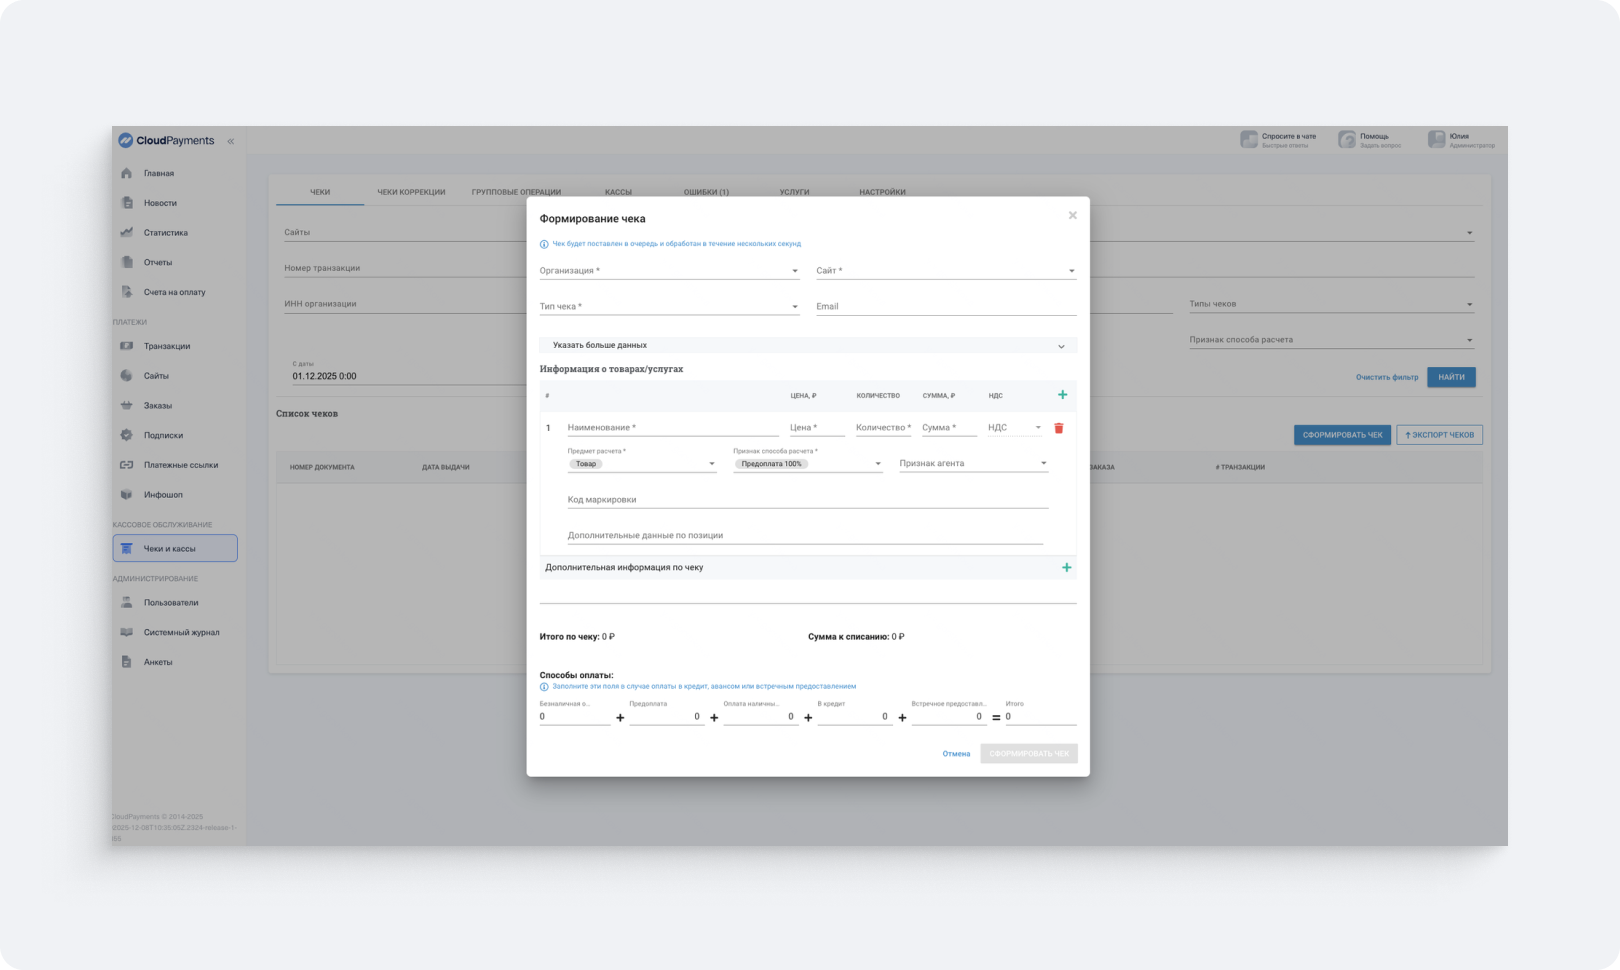Open Statistics section in sidebar
1620x970 pixels.
click(x=165, y=233)
